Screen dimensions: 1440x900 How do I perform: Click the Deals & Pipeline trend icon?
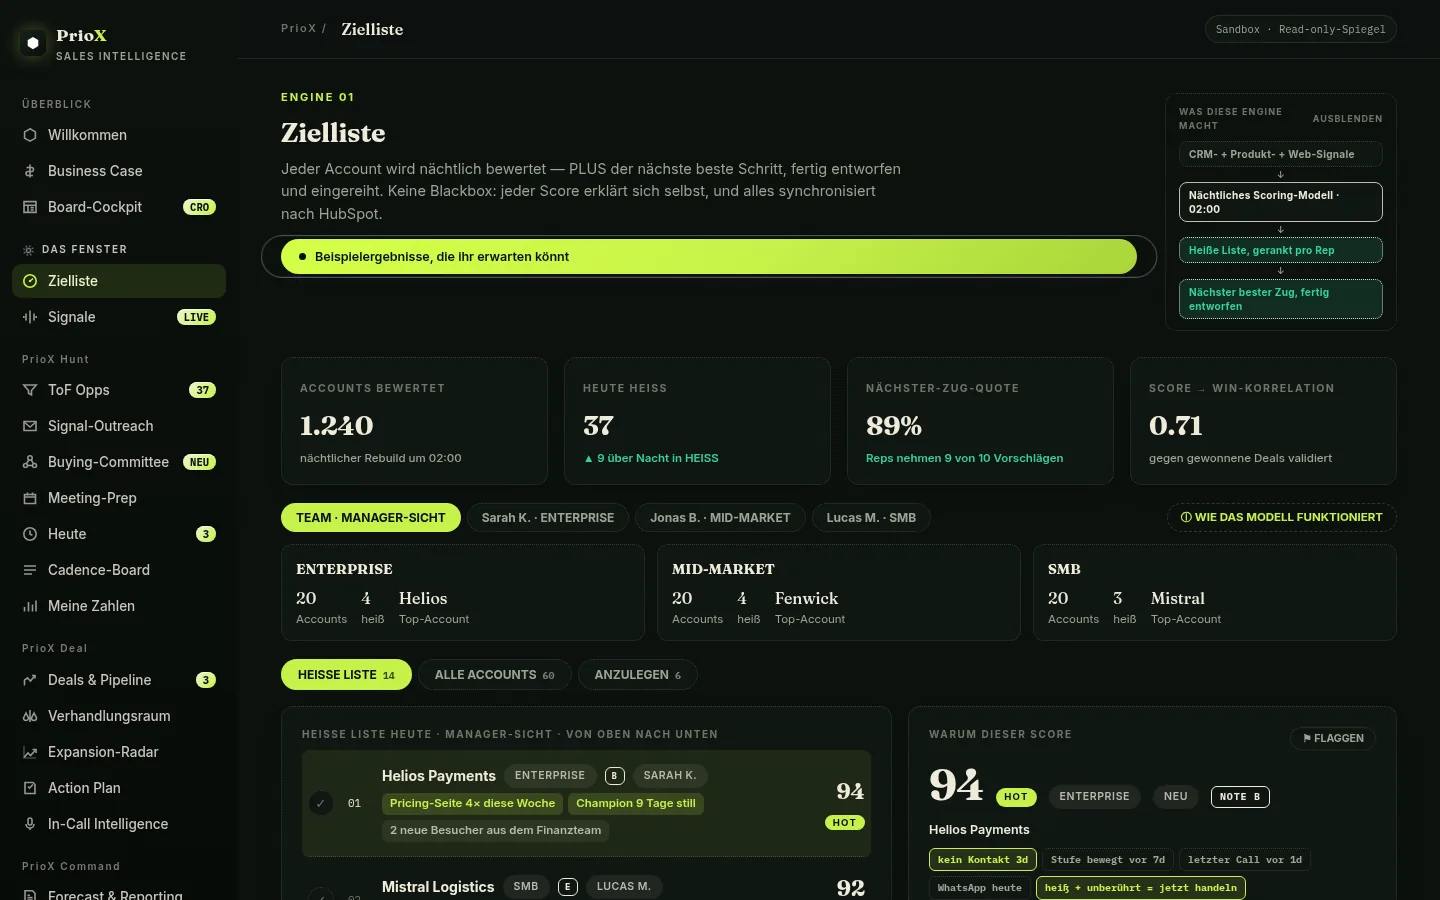(30, 680)
